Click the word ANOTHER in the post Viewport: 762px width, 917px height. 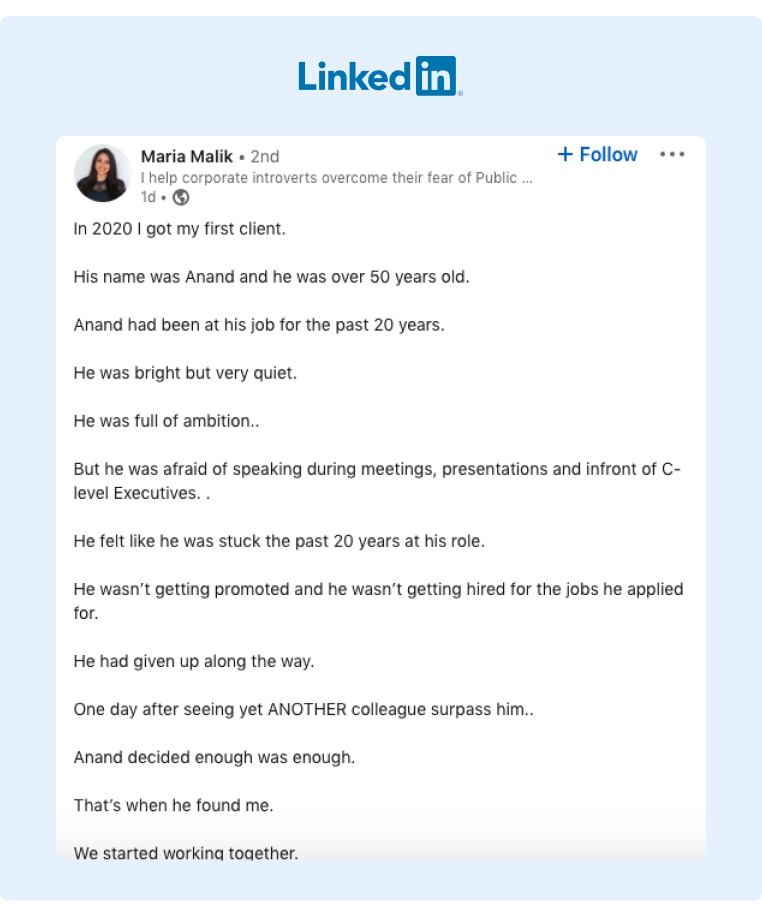(307, 709)
